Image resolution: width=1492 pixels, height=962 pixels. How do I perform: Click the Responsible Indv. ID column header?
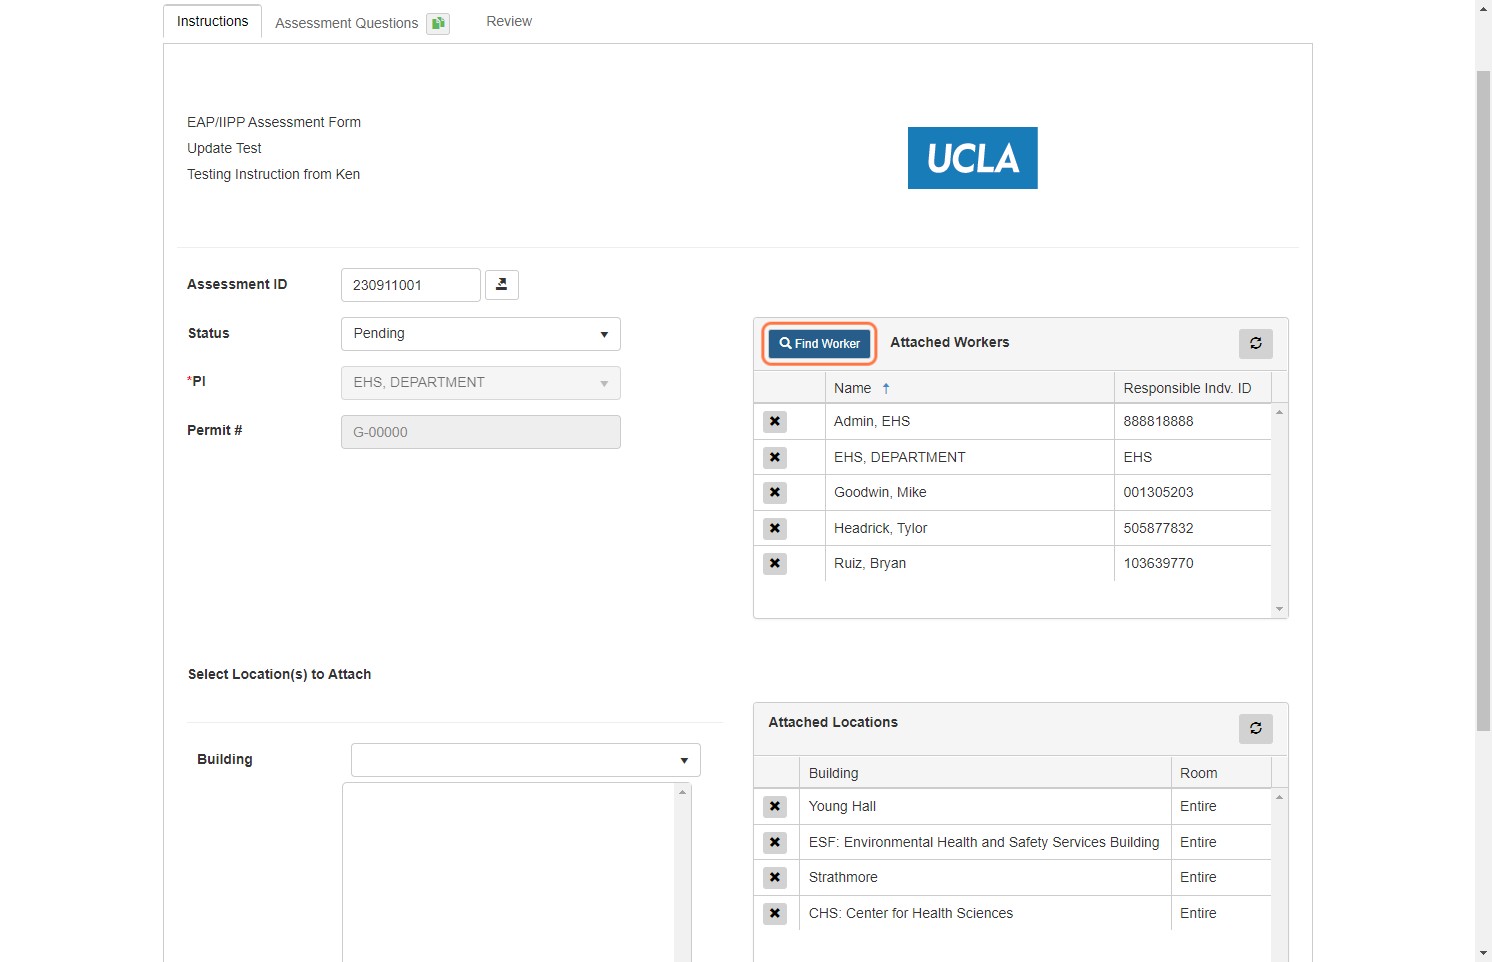(x=1192, y=388)
